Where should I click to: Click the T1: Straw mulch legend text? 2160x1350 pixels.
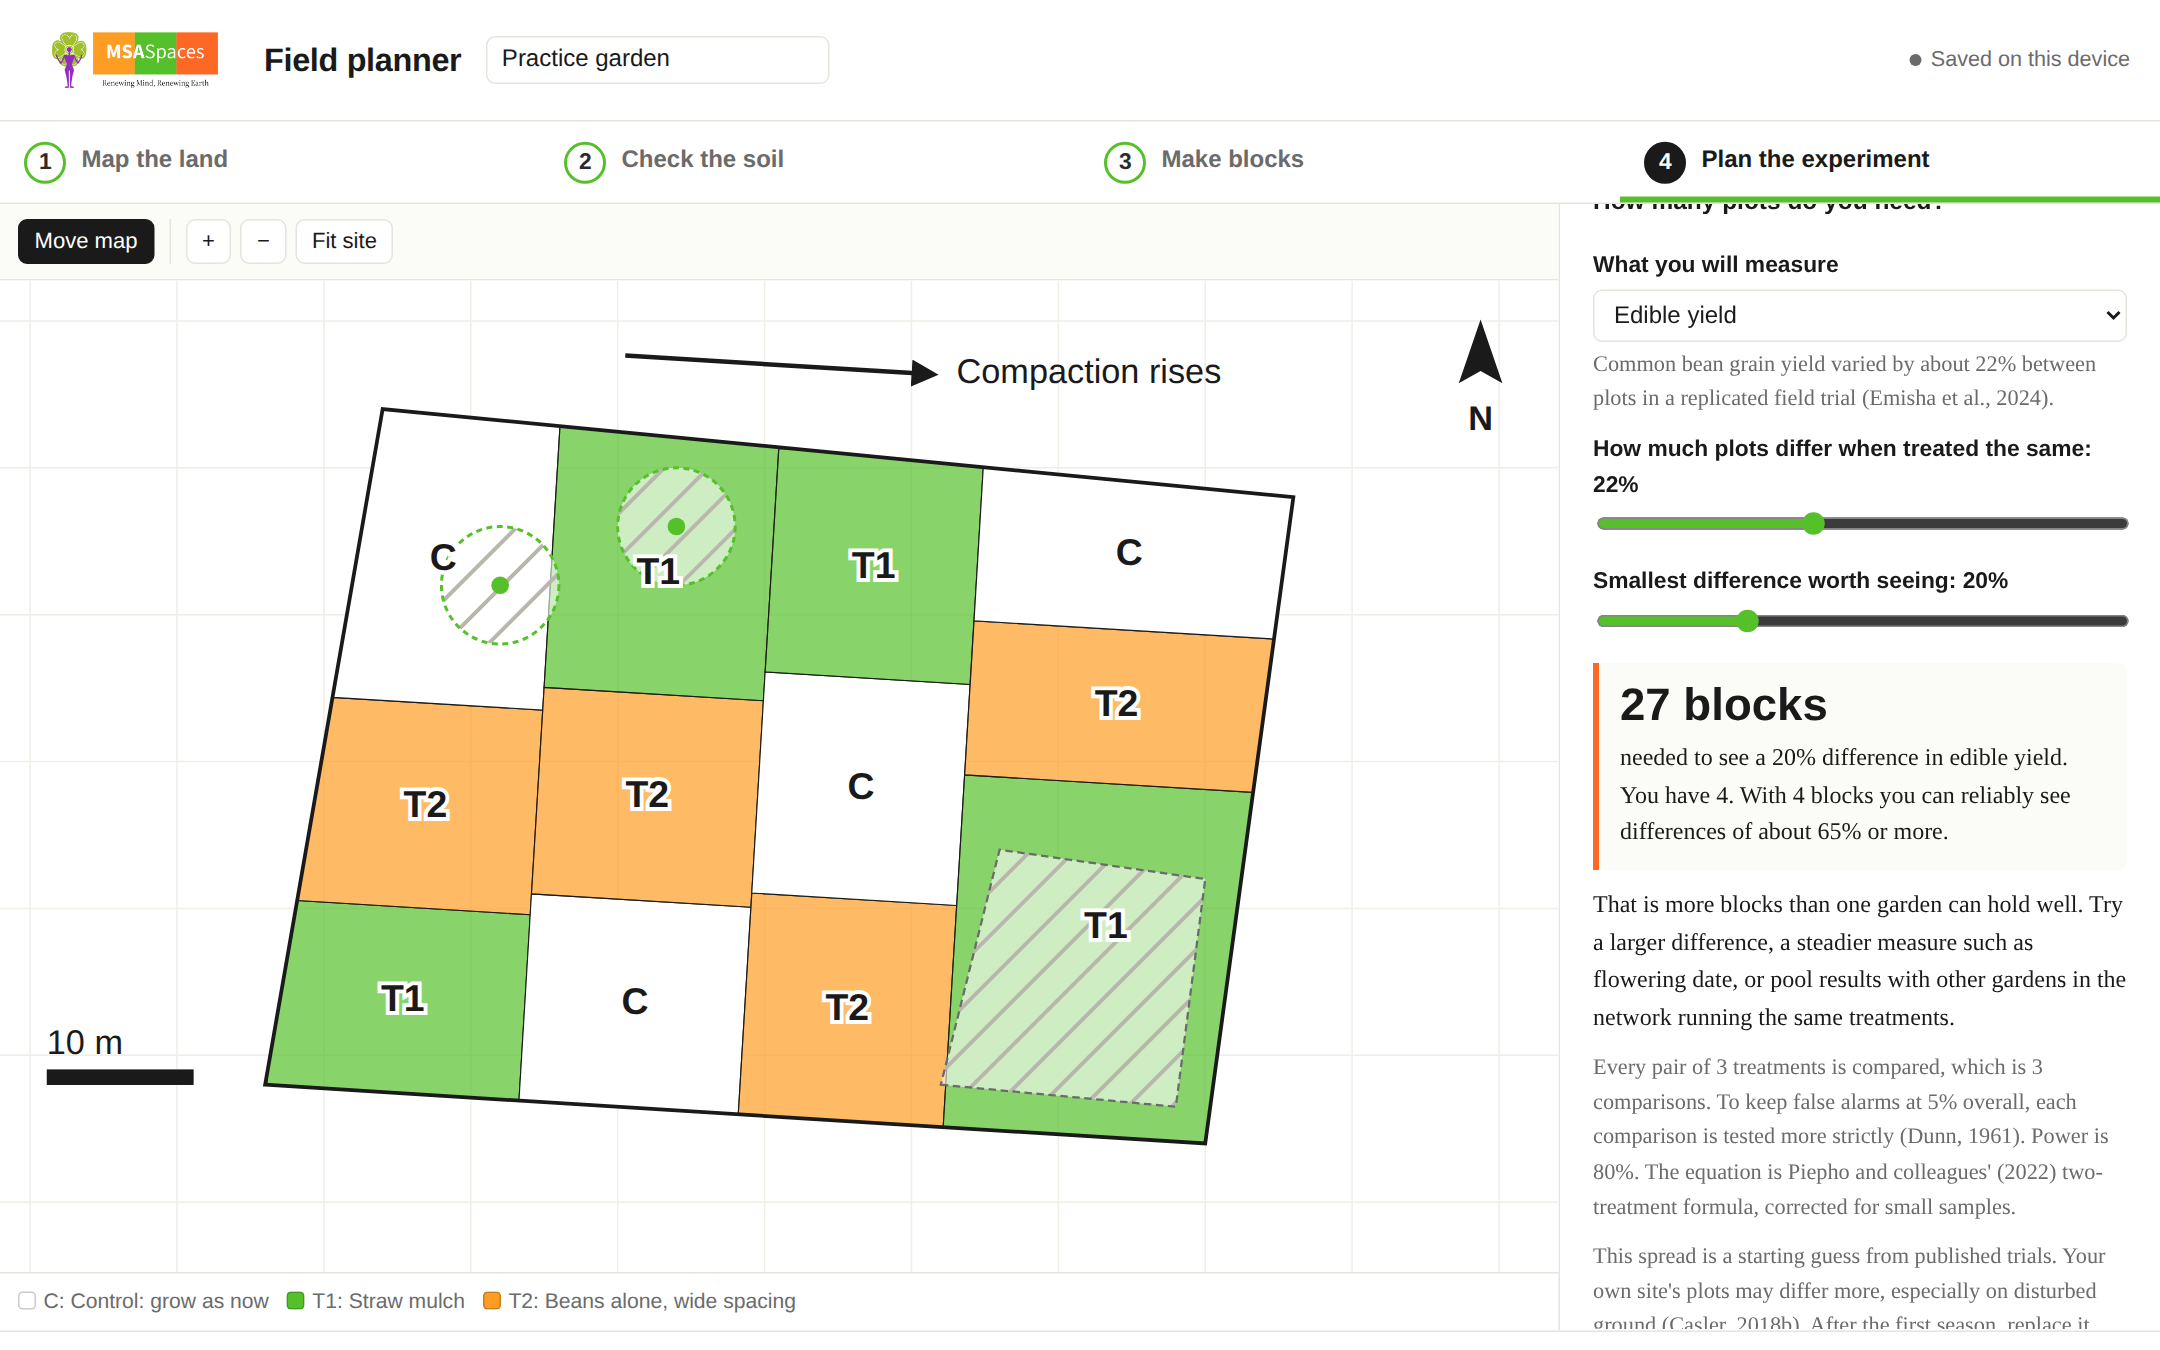tap(388, 1301)
